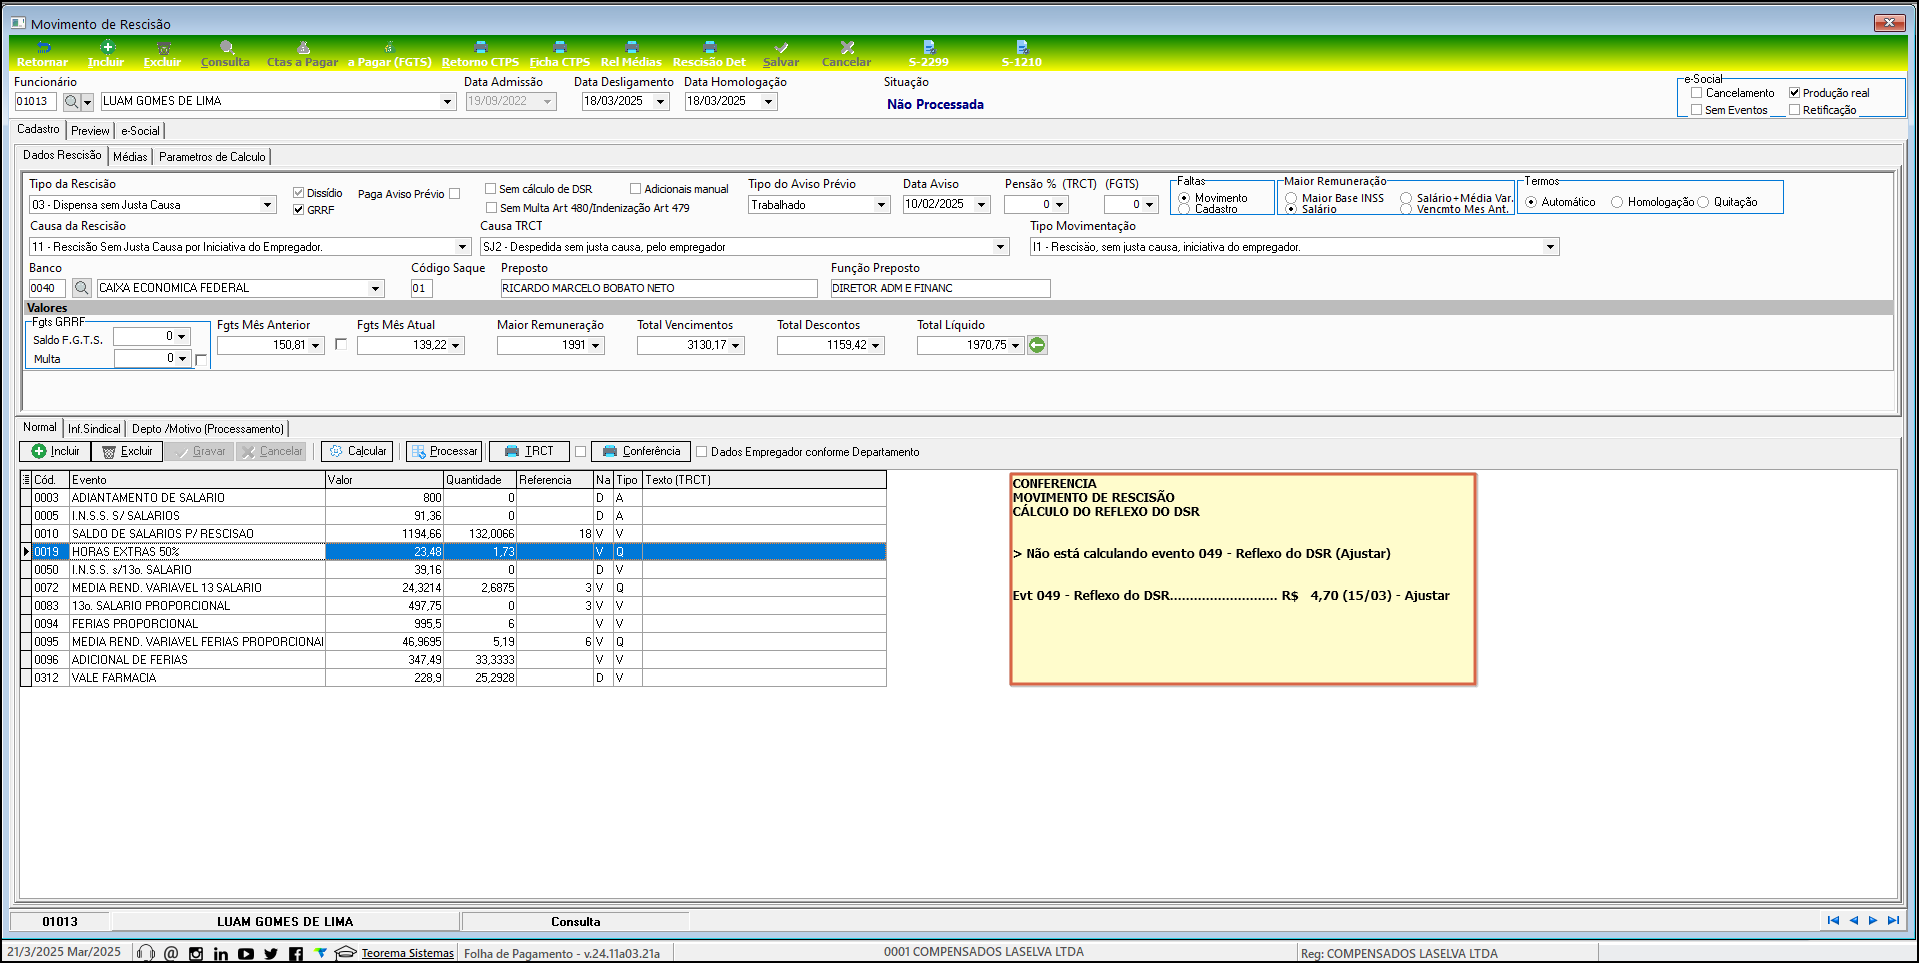The image size is (1919, 963).
Task: Open Parametros de Calculo tab
Action: coord(212,157)
